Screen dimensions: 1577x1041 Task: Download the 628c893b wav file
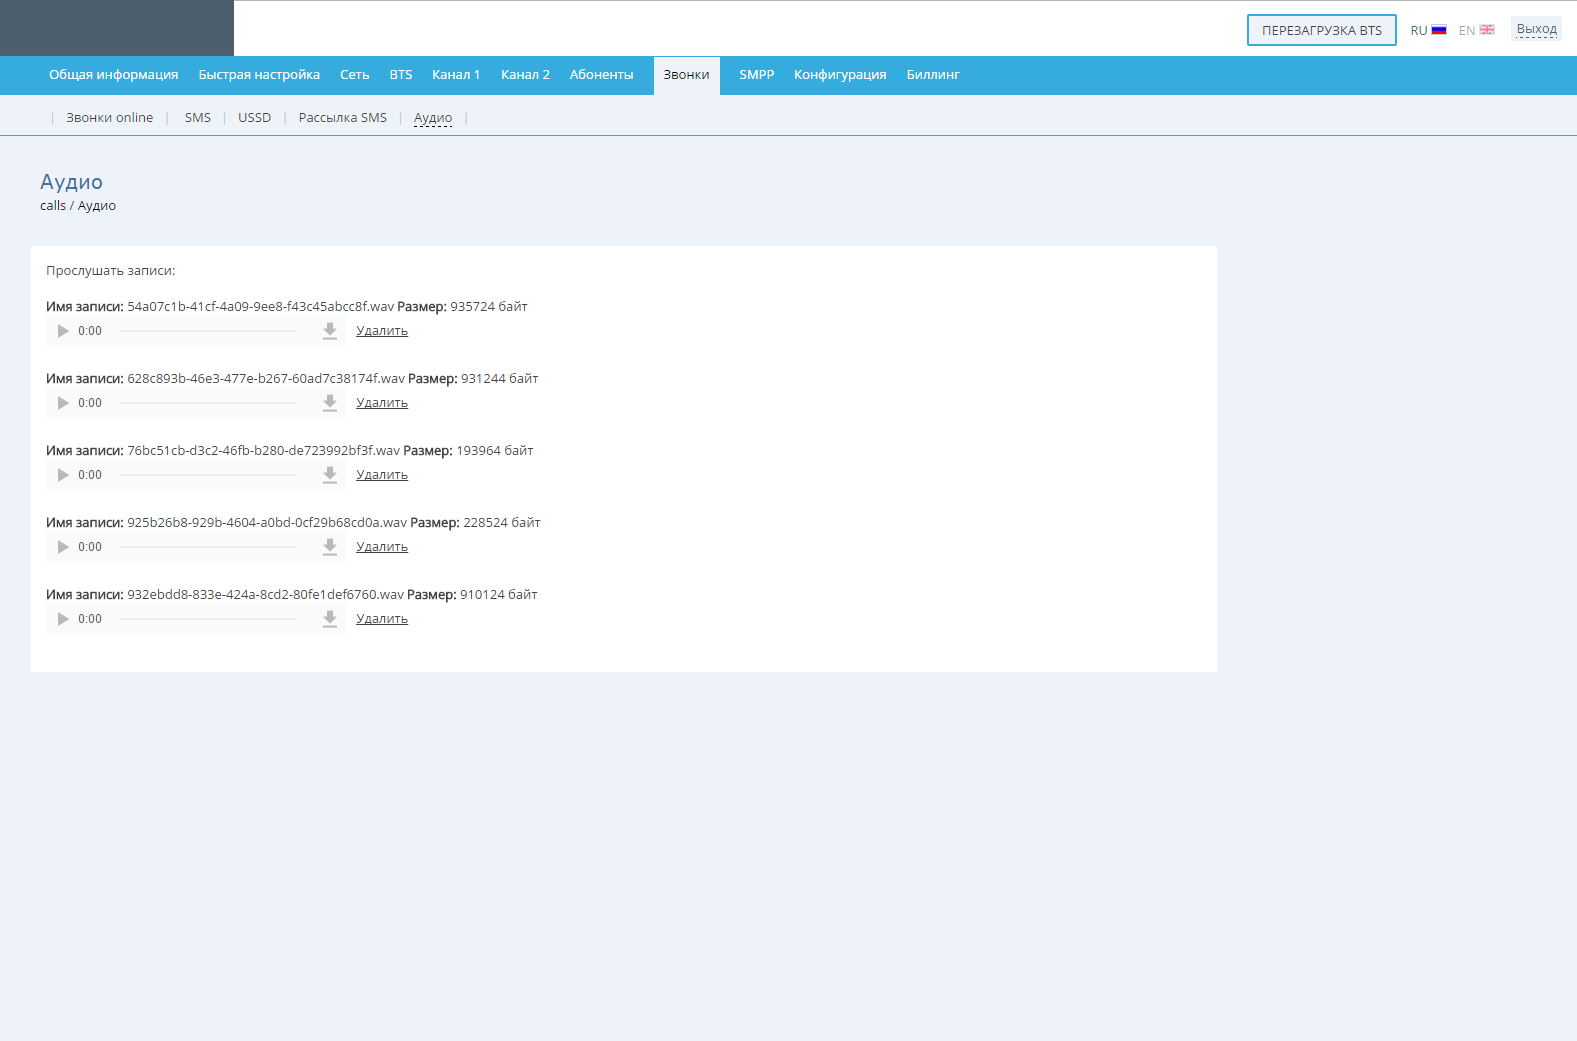[330, 403]
